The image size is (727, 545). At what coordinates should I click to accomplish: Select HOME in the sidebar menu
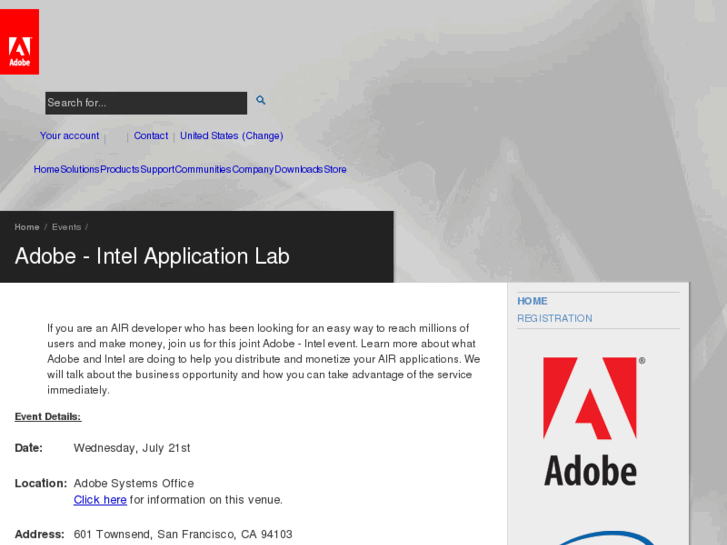[x=532, y=301]
